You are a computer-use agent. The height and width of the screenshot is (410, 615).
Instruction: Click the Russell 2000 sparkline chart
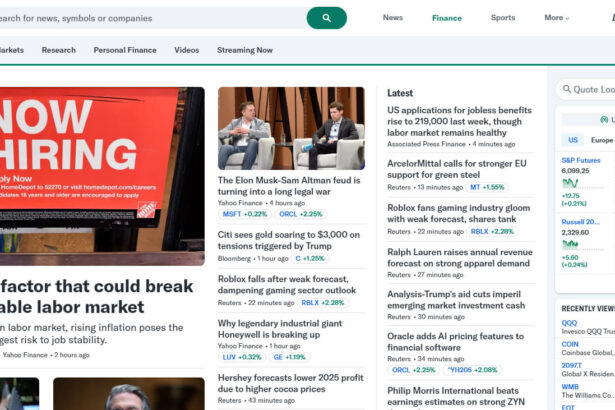point(570,244)
